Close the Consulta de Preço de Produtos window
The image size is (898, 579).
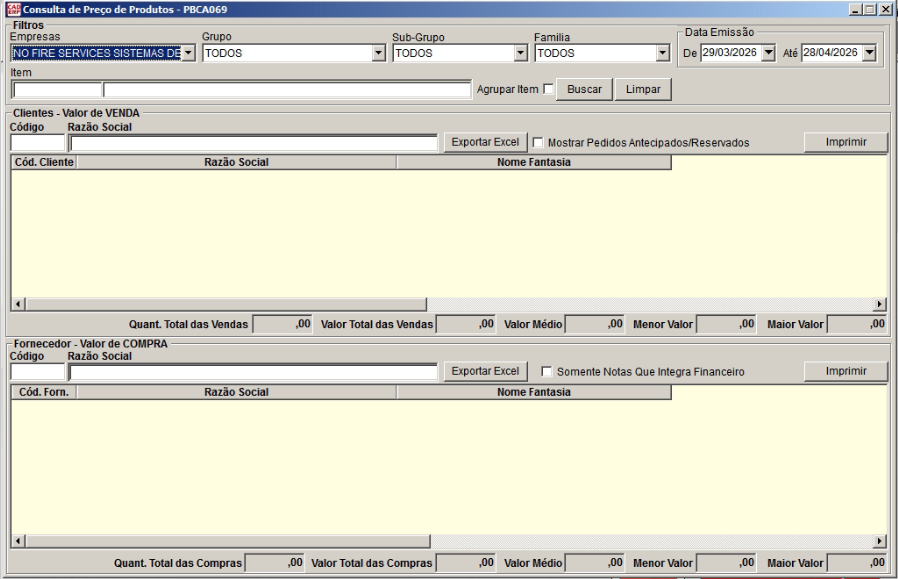(x=885, y=9)
